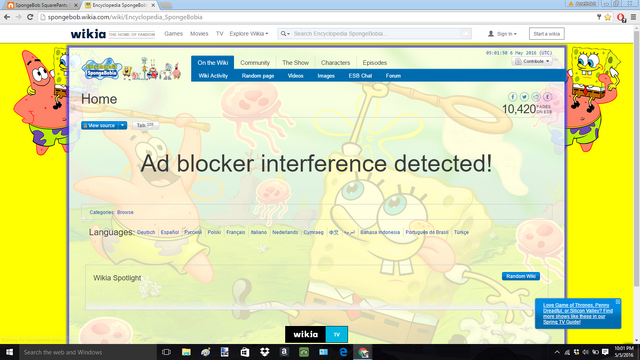640x360 pixels.
Task: Open the Windows Store taskbar icon
Action: pyautogui.click(x=245, y=352)
